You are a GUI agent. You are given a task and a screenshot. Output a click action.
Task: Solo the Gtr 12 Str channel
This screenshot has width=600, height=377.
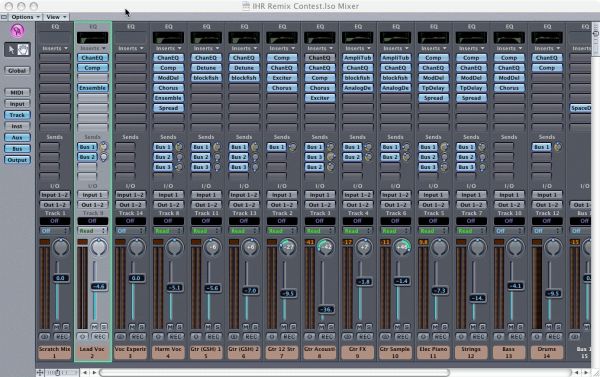coord(293,326)
